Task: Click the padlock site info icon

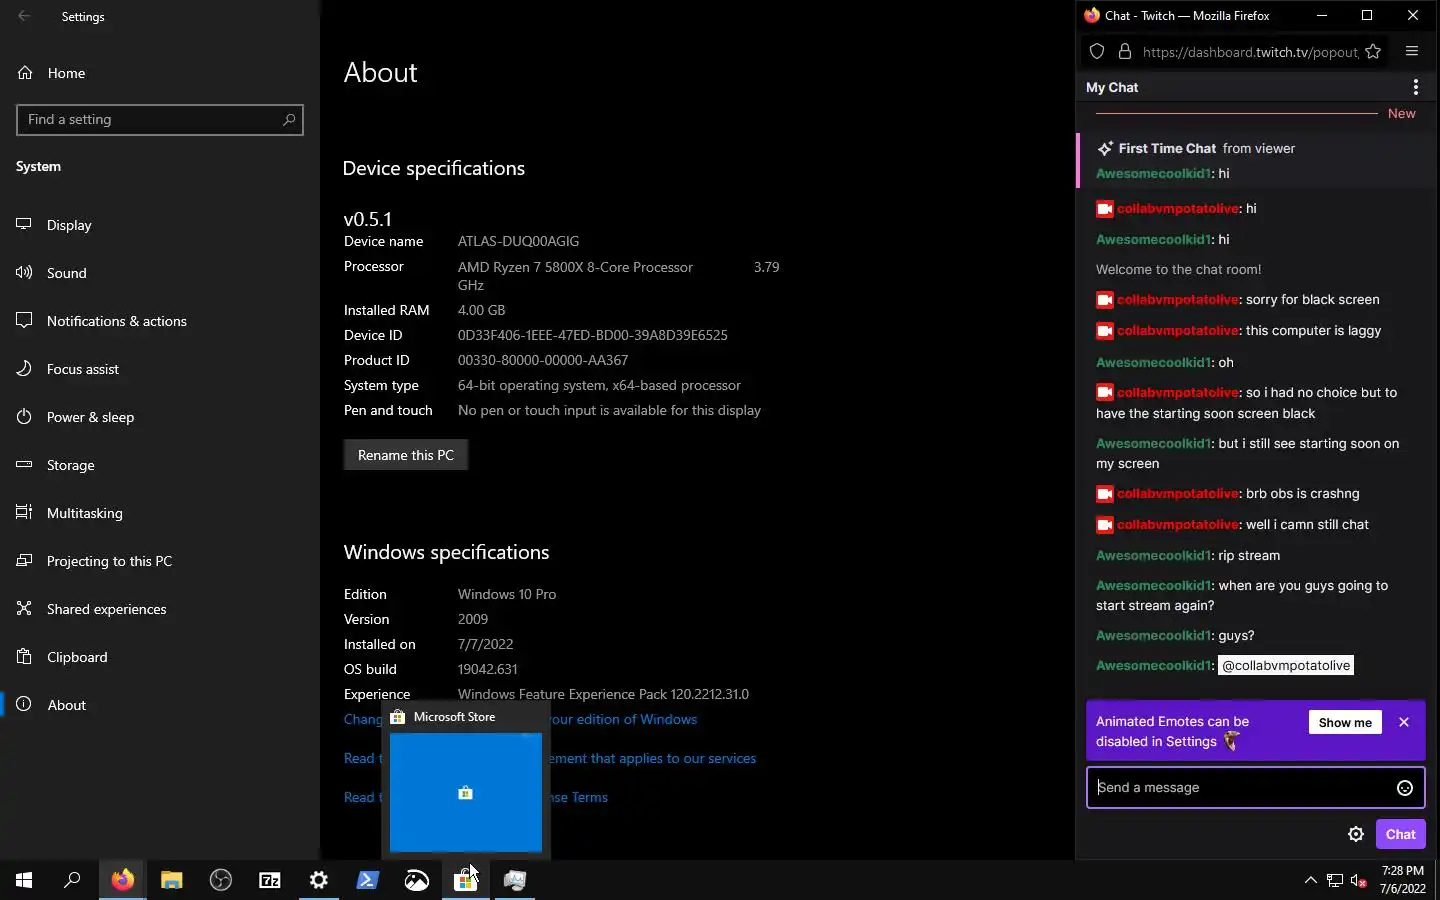Action: (x=1125, y=52)
